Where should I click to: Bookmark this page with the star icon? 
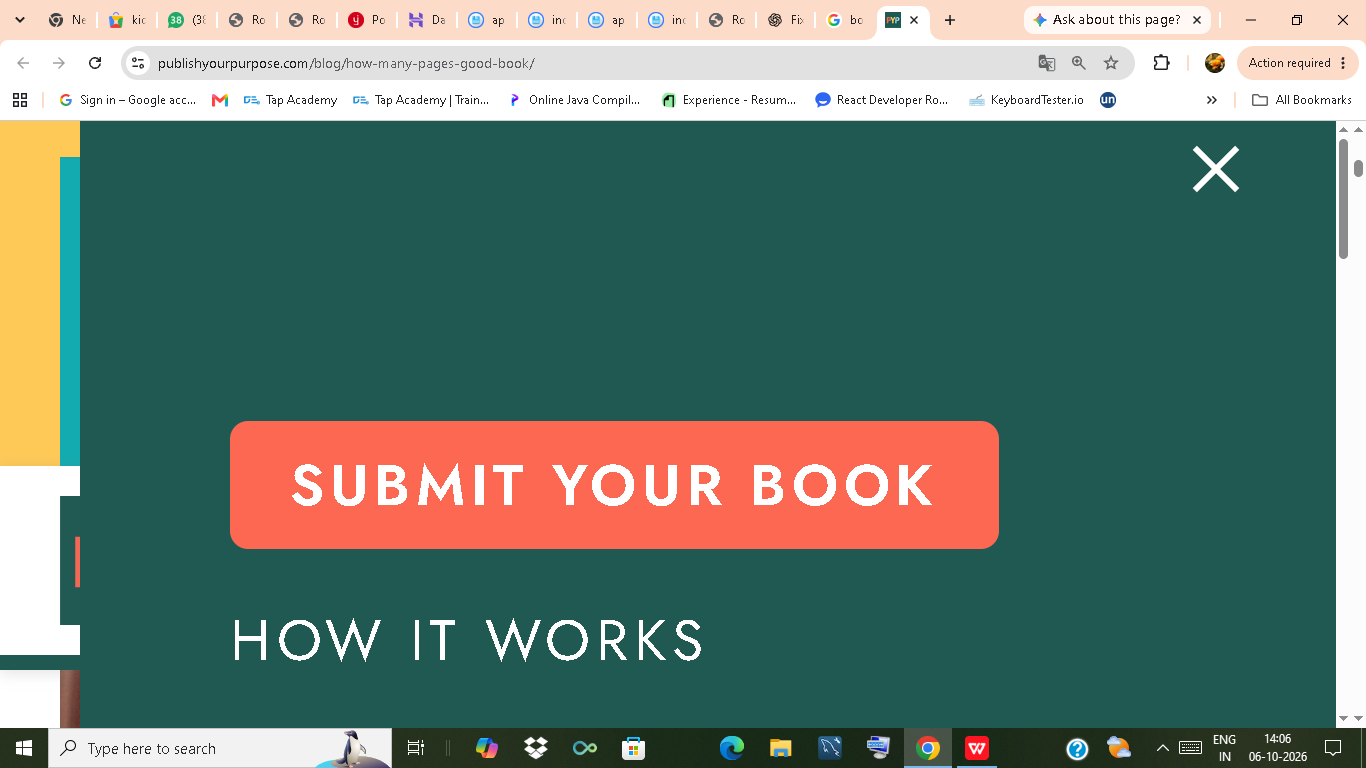pos(1111,63)
